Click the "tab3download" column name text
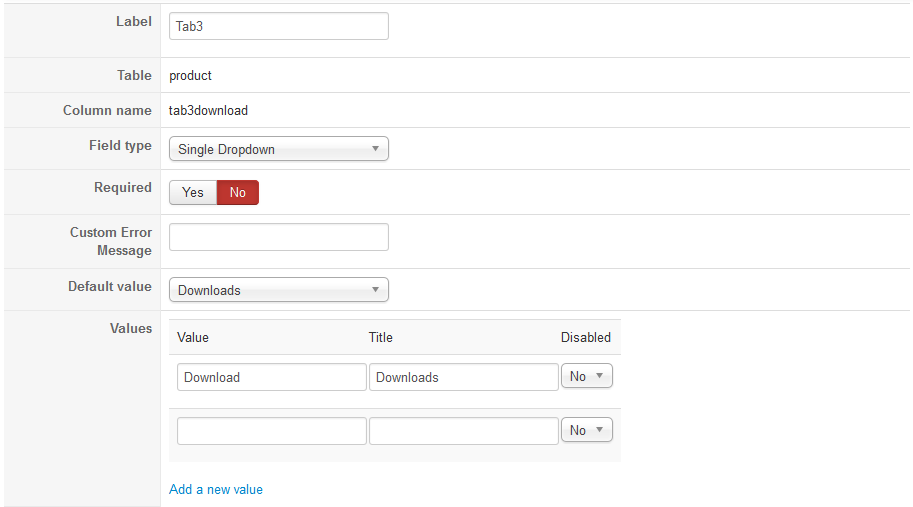Viewport: 913px width, 507px height. (x=208, y=110)
